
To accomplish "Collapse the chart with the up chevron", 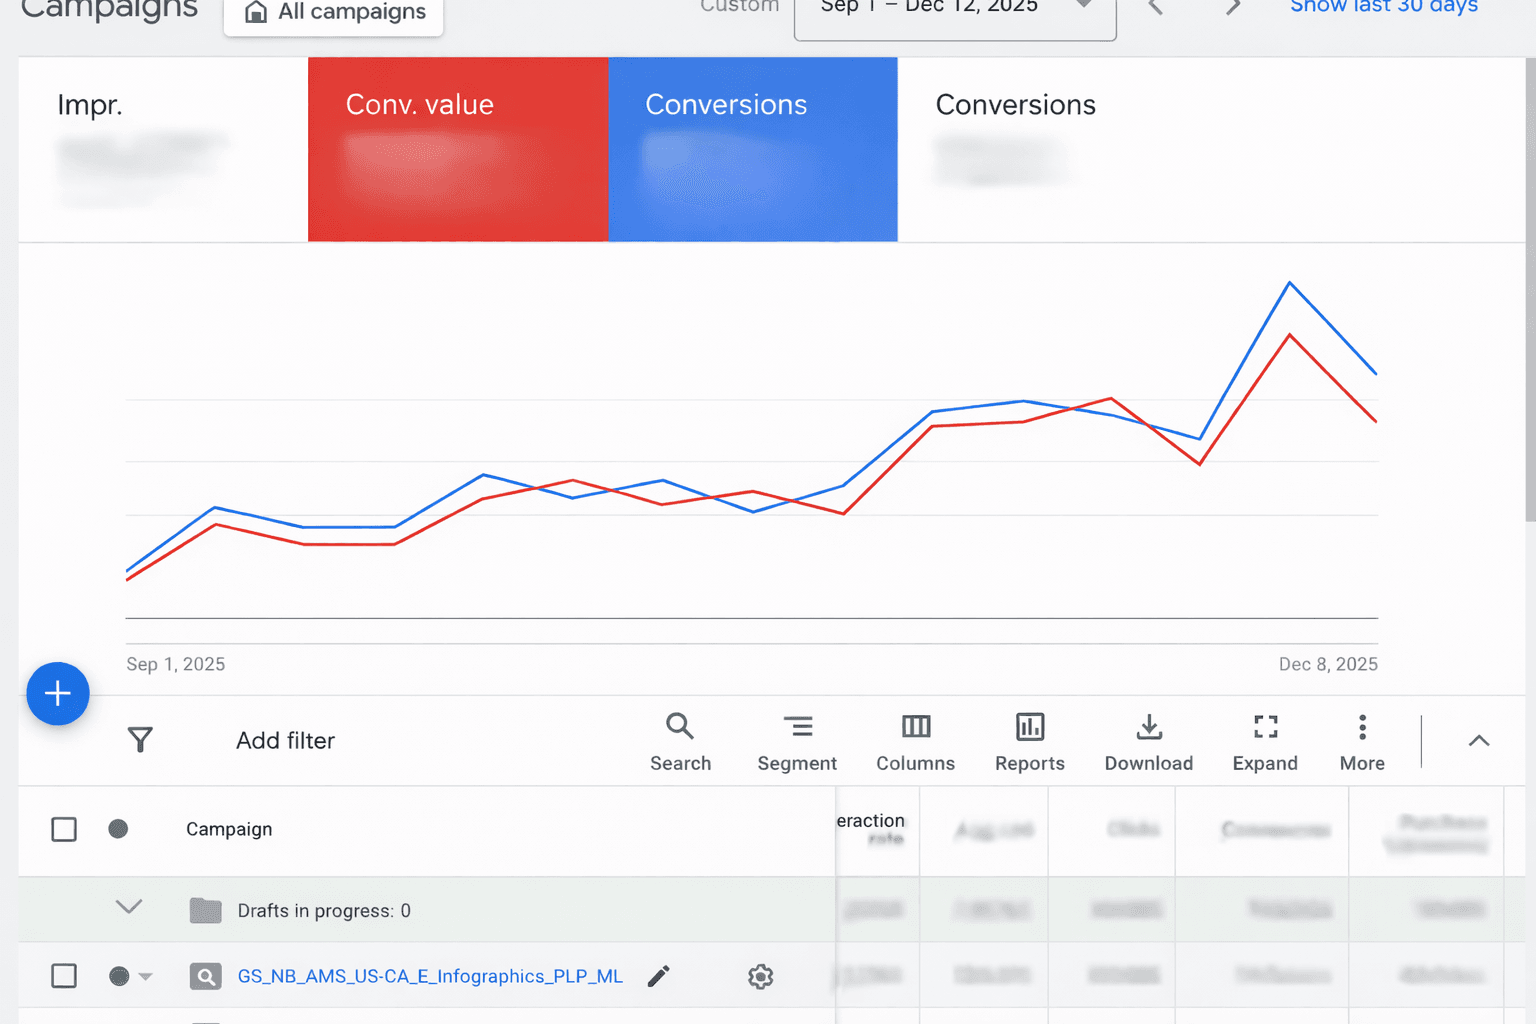I will [1479, 741].
